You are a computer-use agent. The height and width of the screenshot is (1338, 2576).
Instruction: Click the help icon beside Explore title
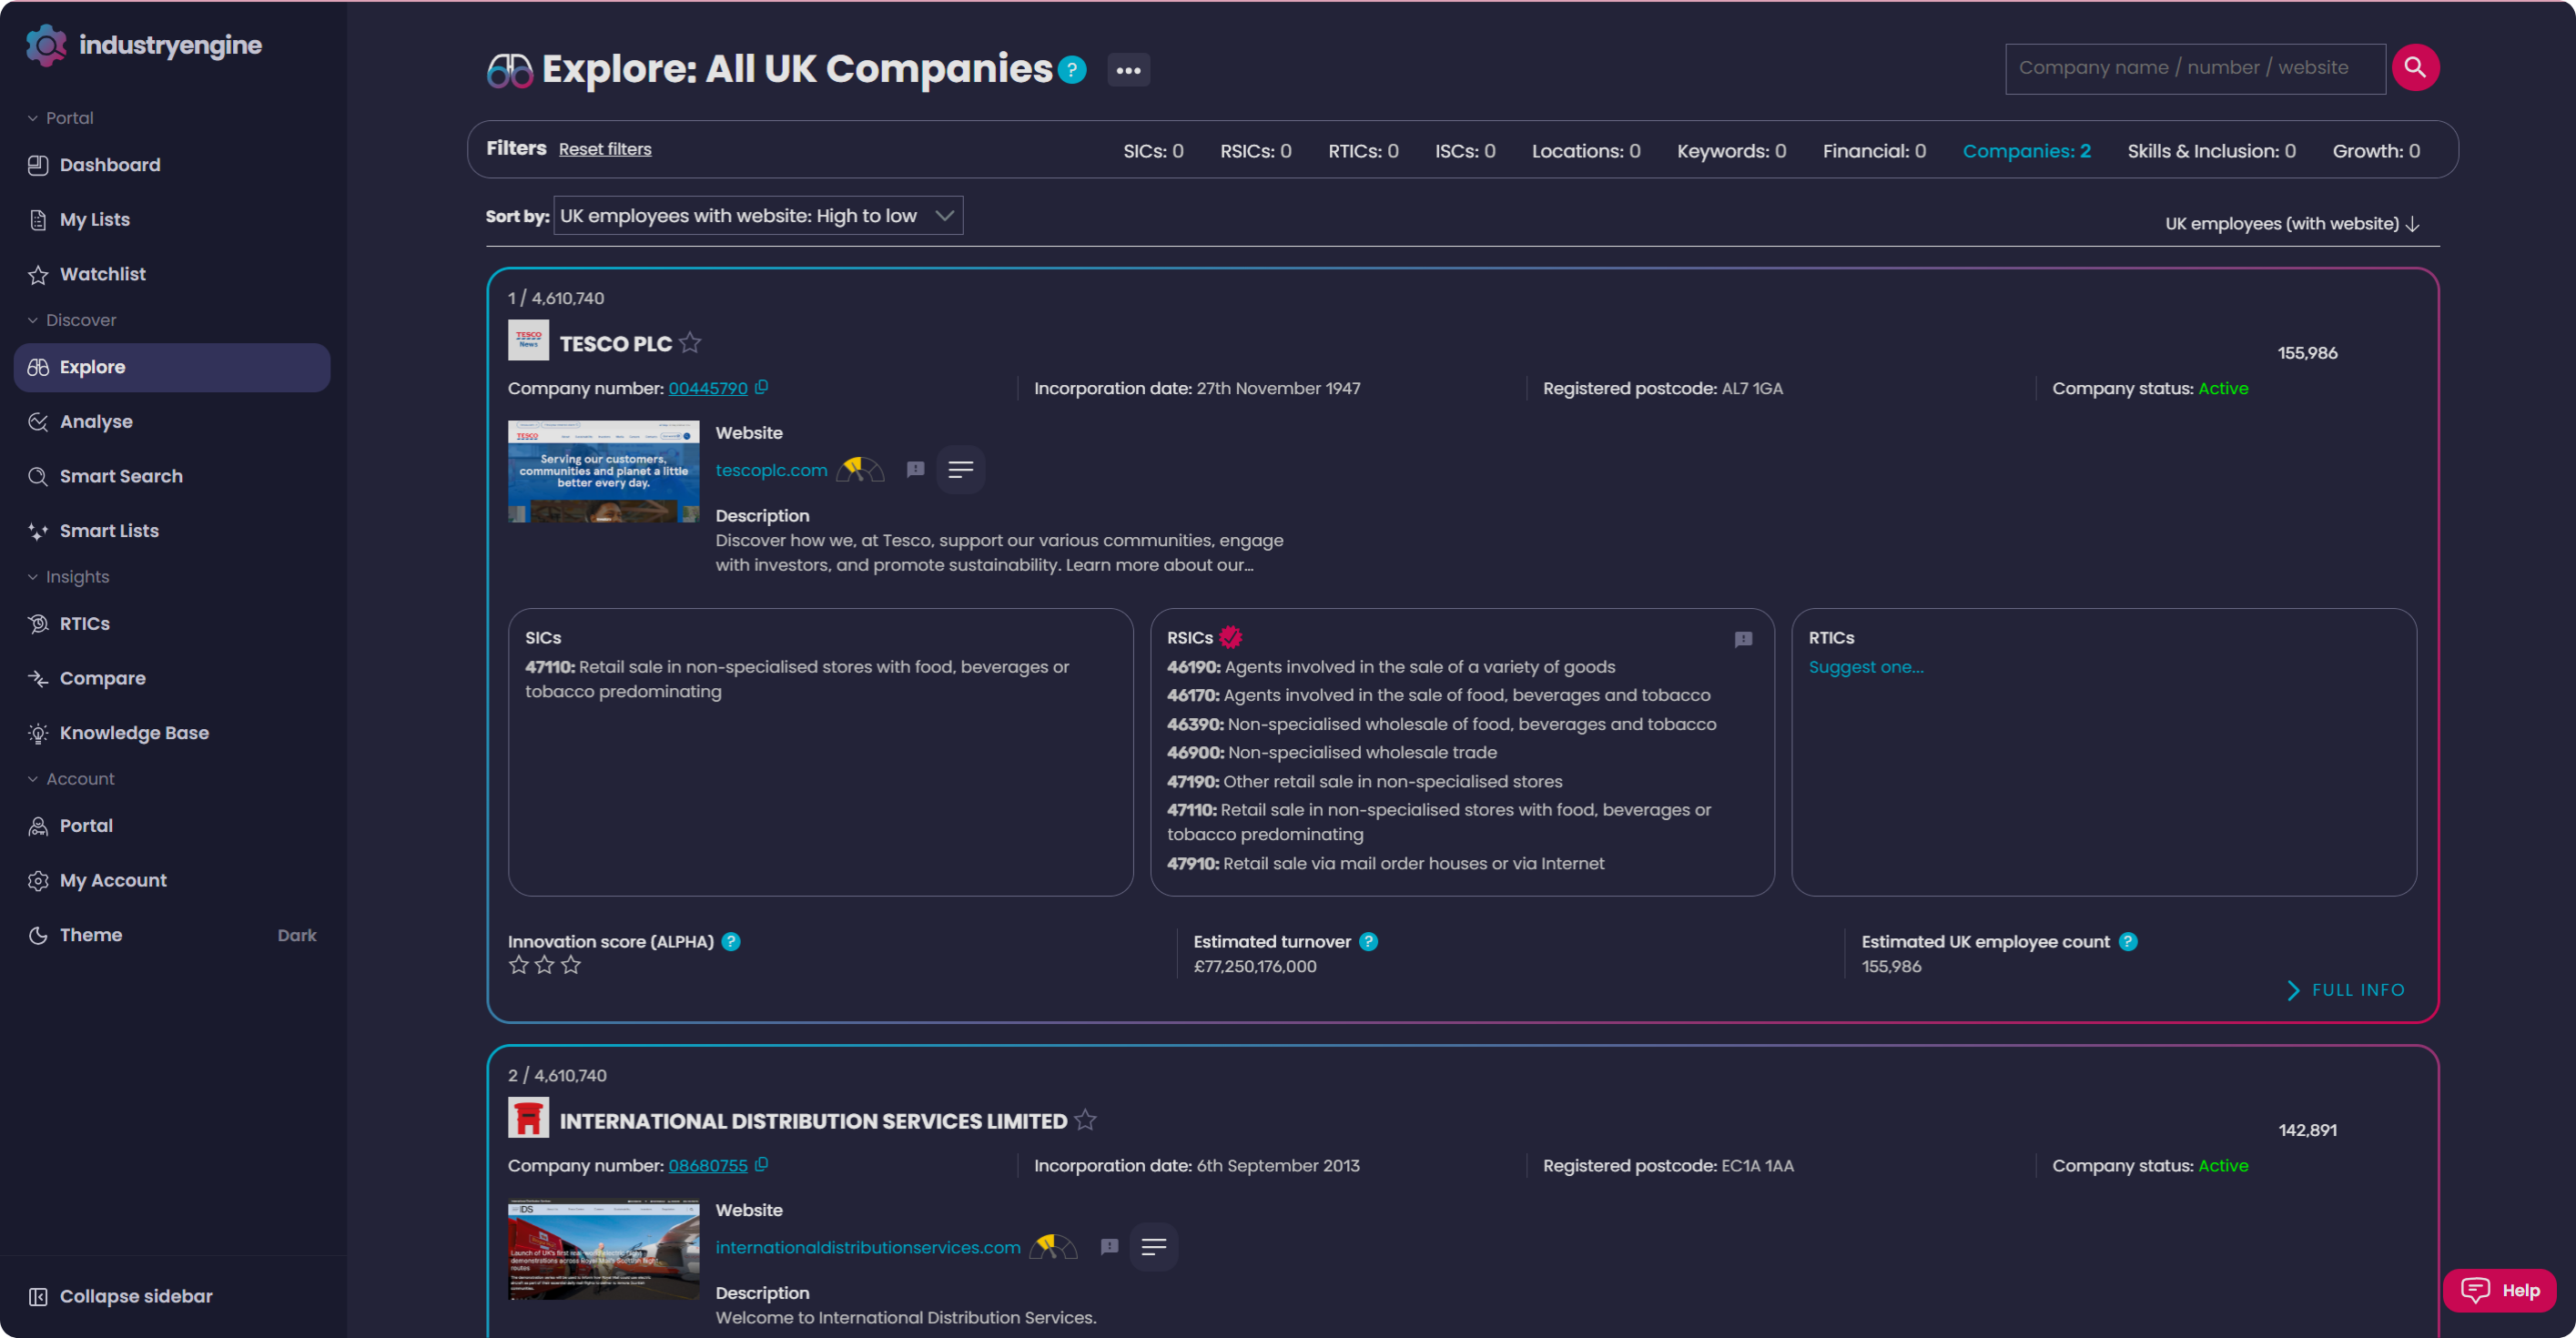[1072, 70]
